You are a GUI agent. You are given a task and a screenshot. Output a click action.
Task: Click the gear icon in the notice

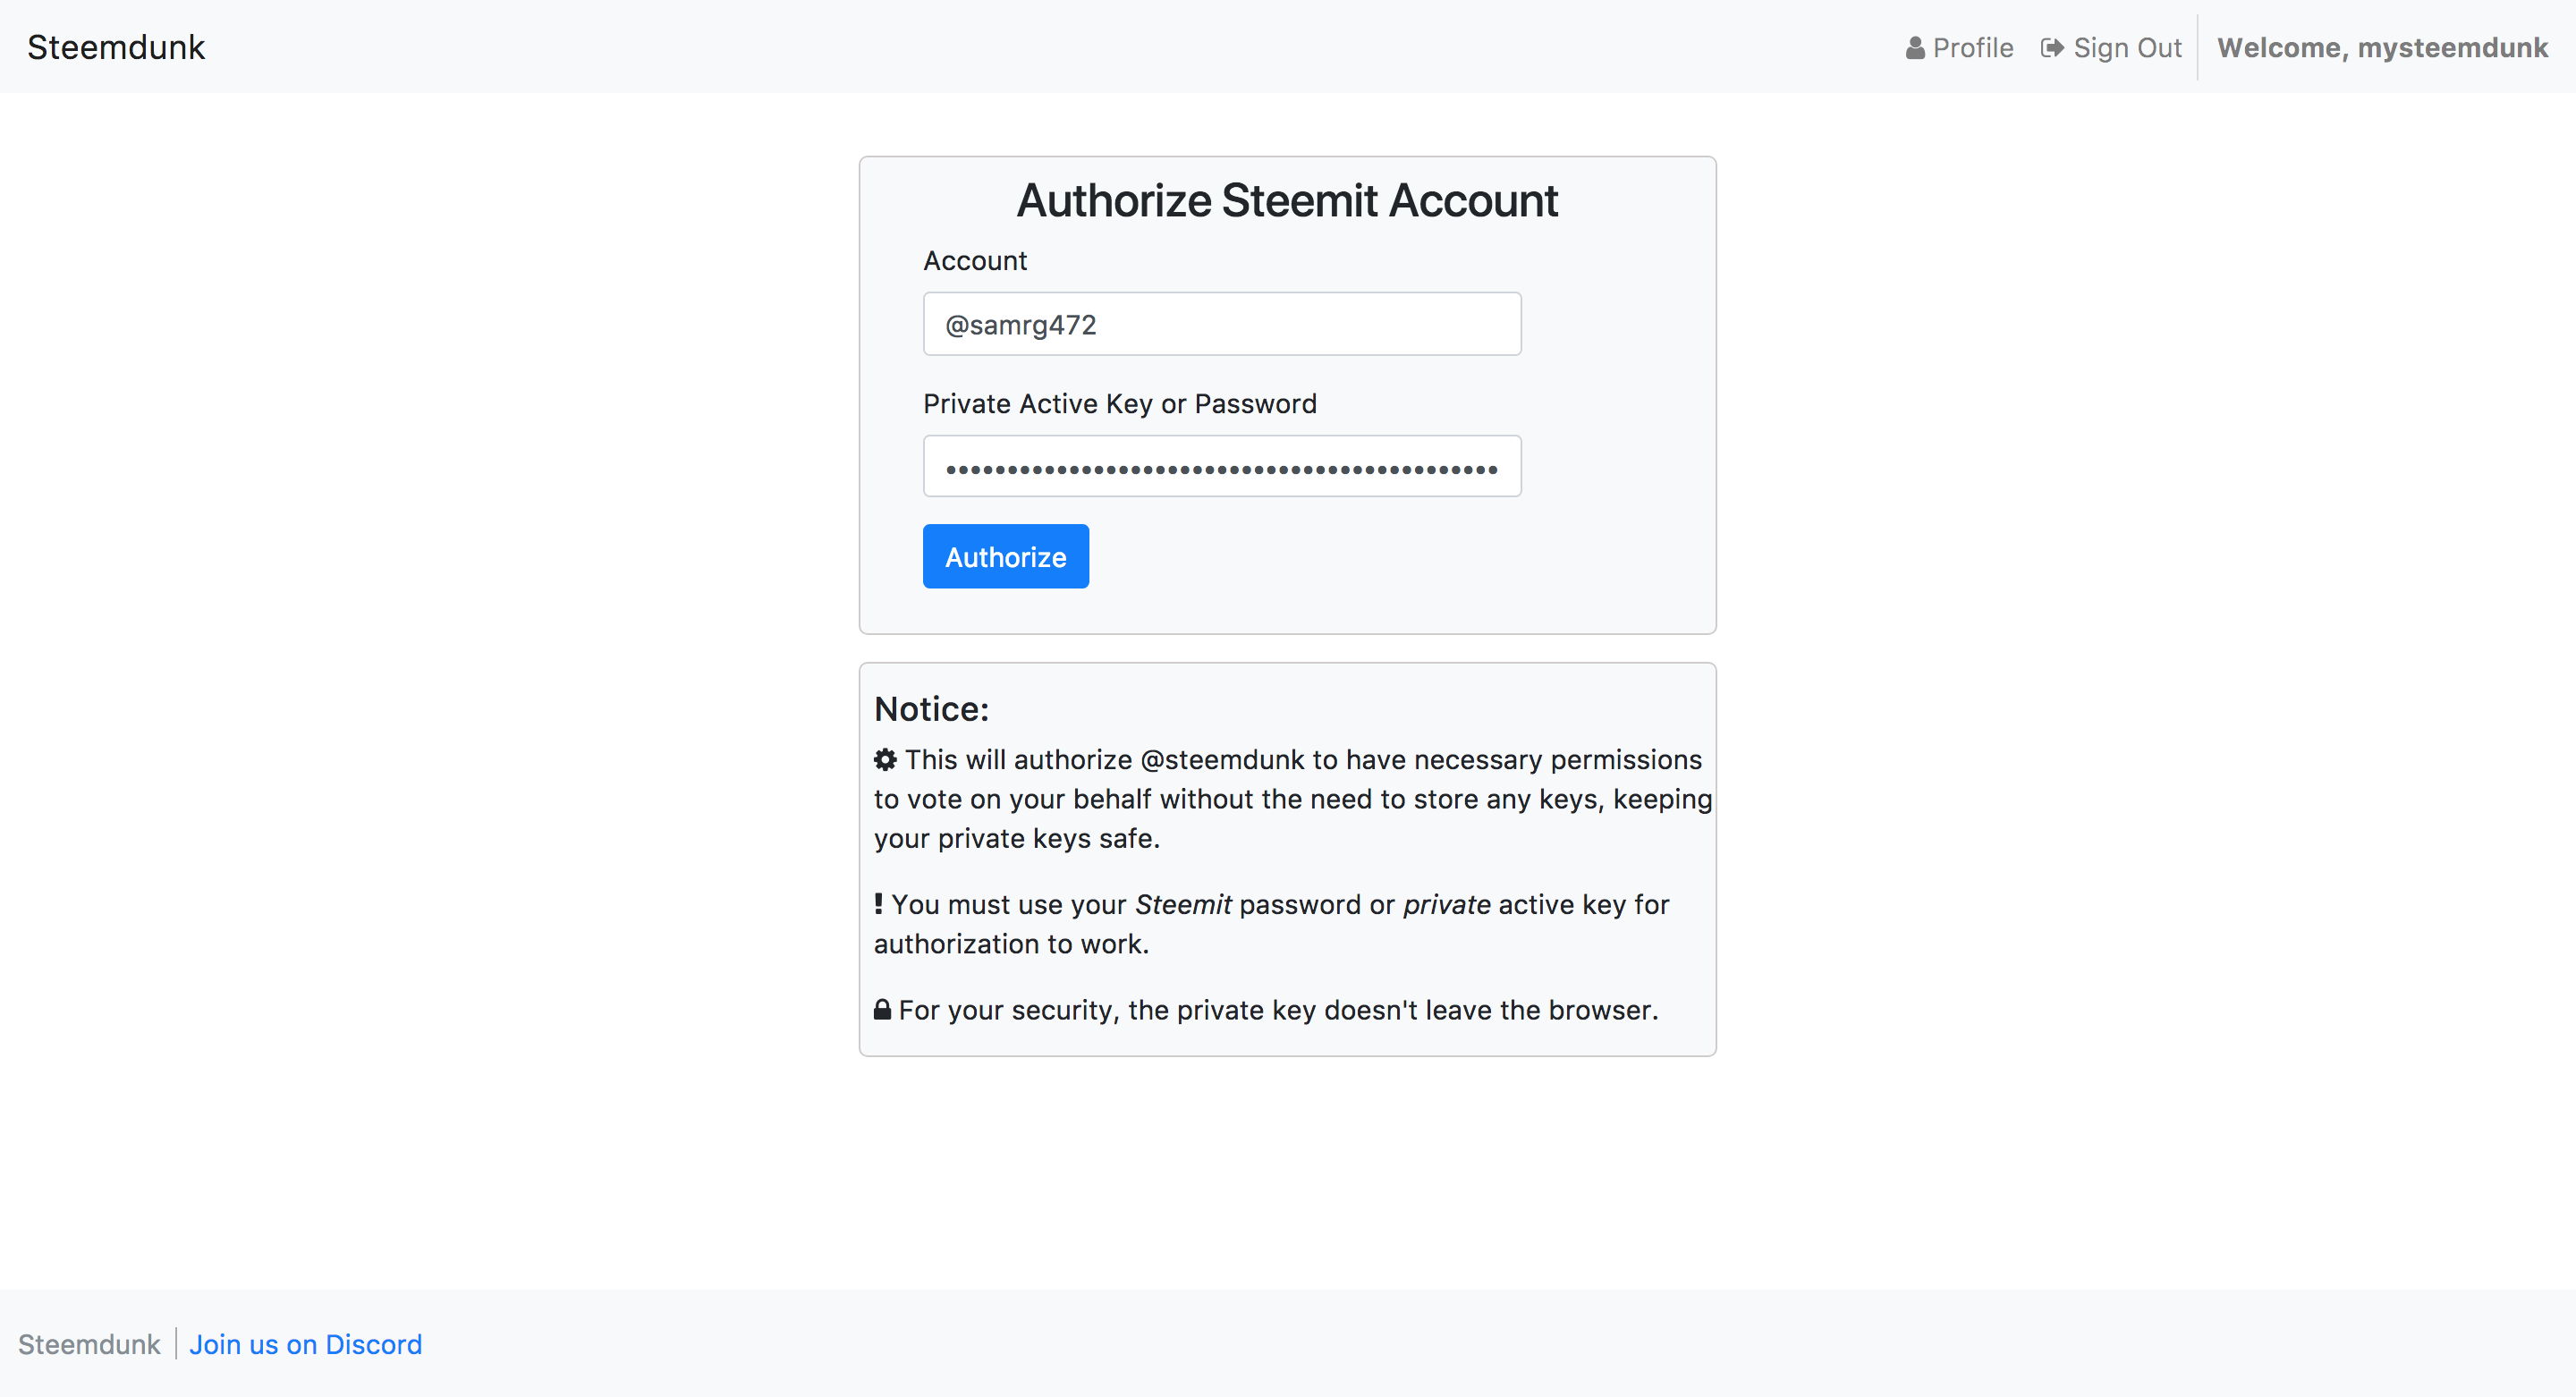[x=885, y=759]
